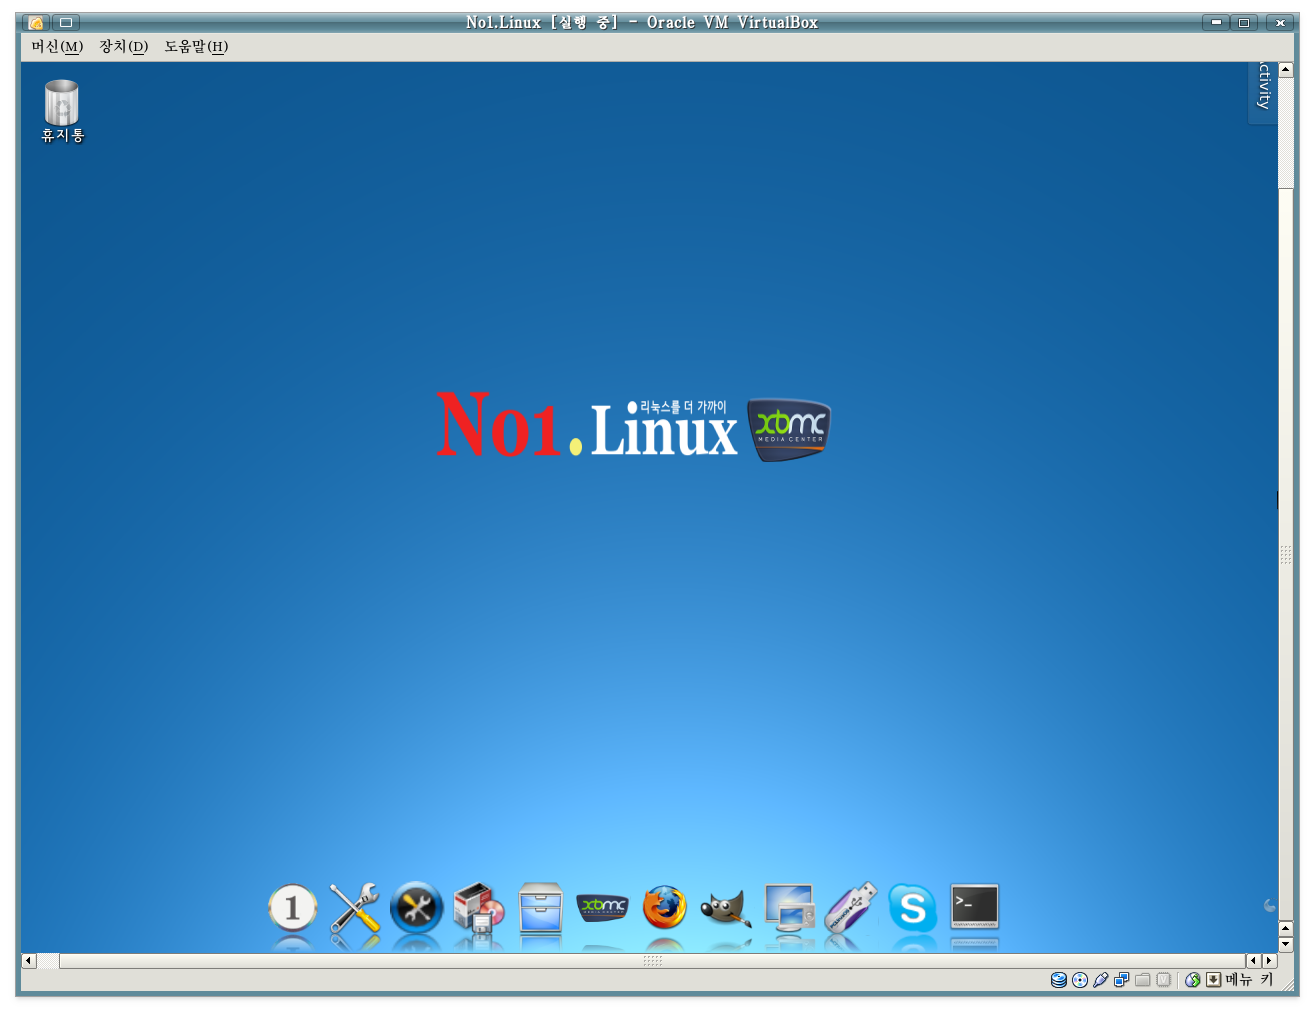Open the Activity tab at screen edge
The width and height of the screenshot is (1315, 1015).
tap(1264, 92)
